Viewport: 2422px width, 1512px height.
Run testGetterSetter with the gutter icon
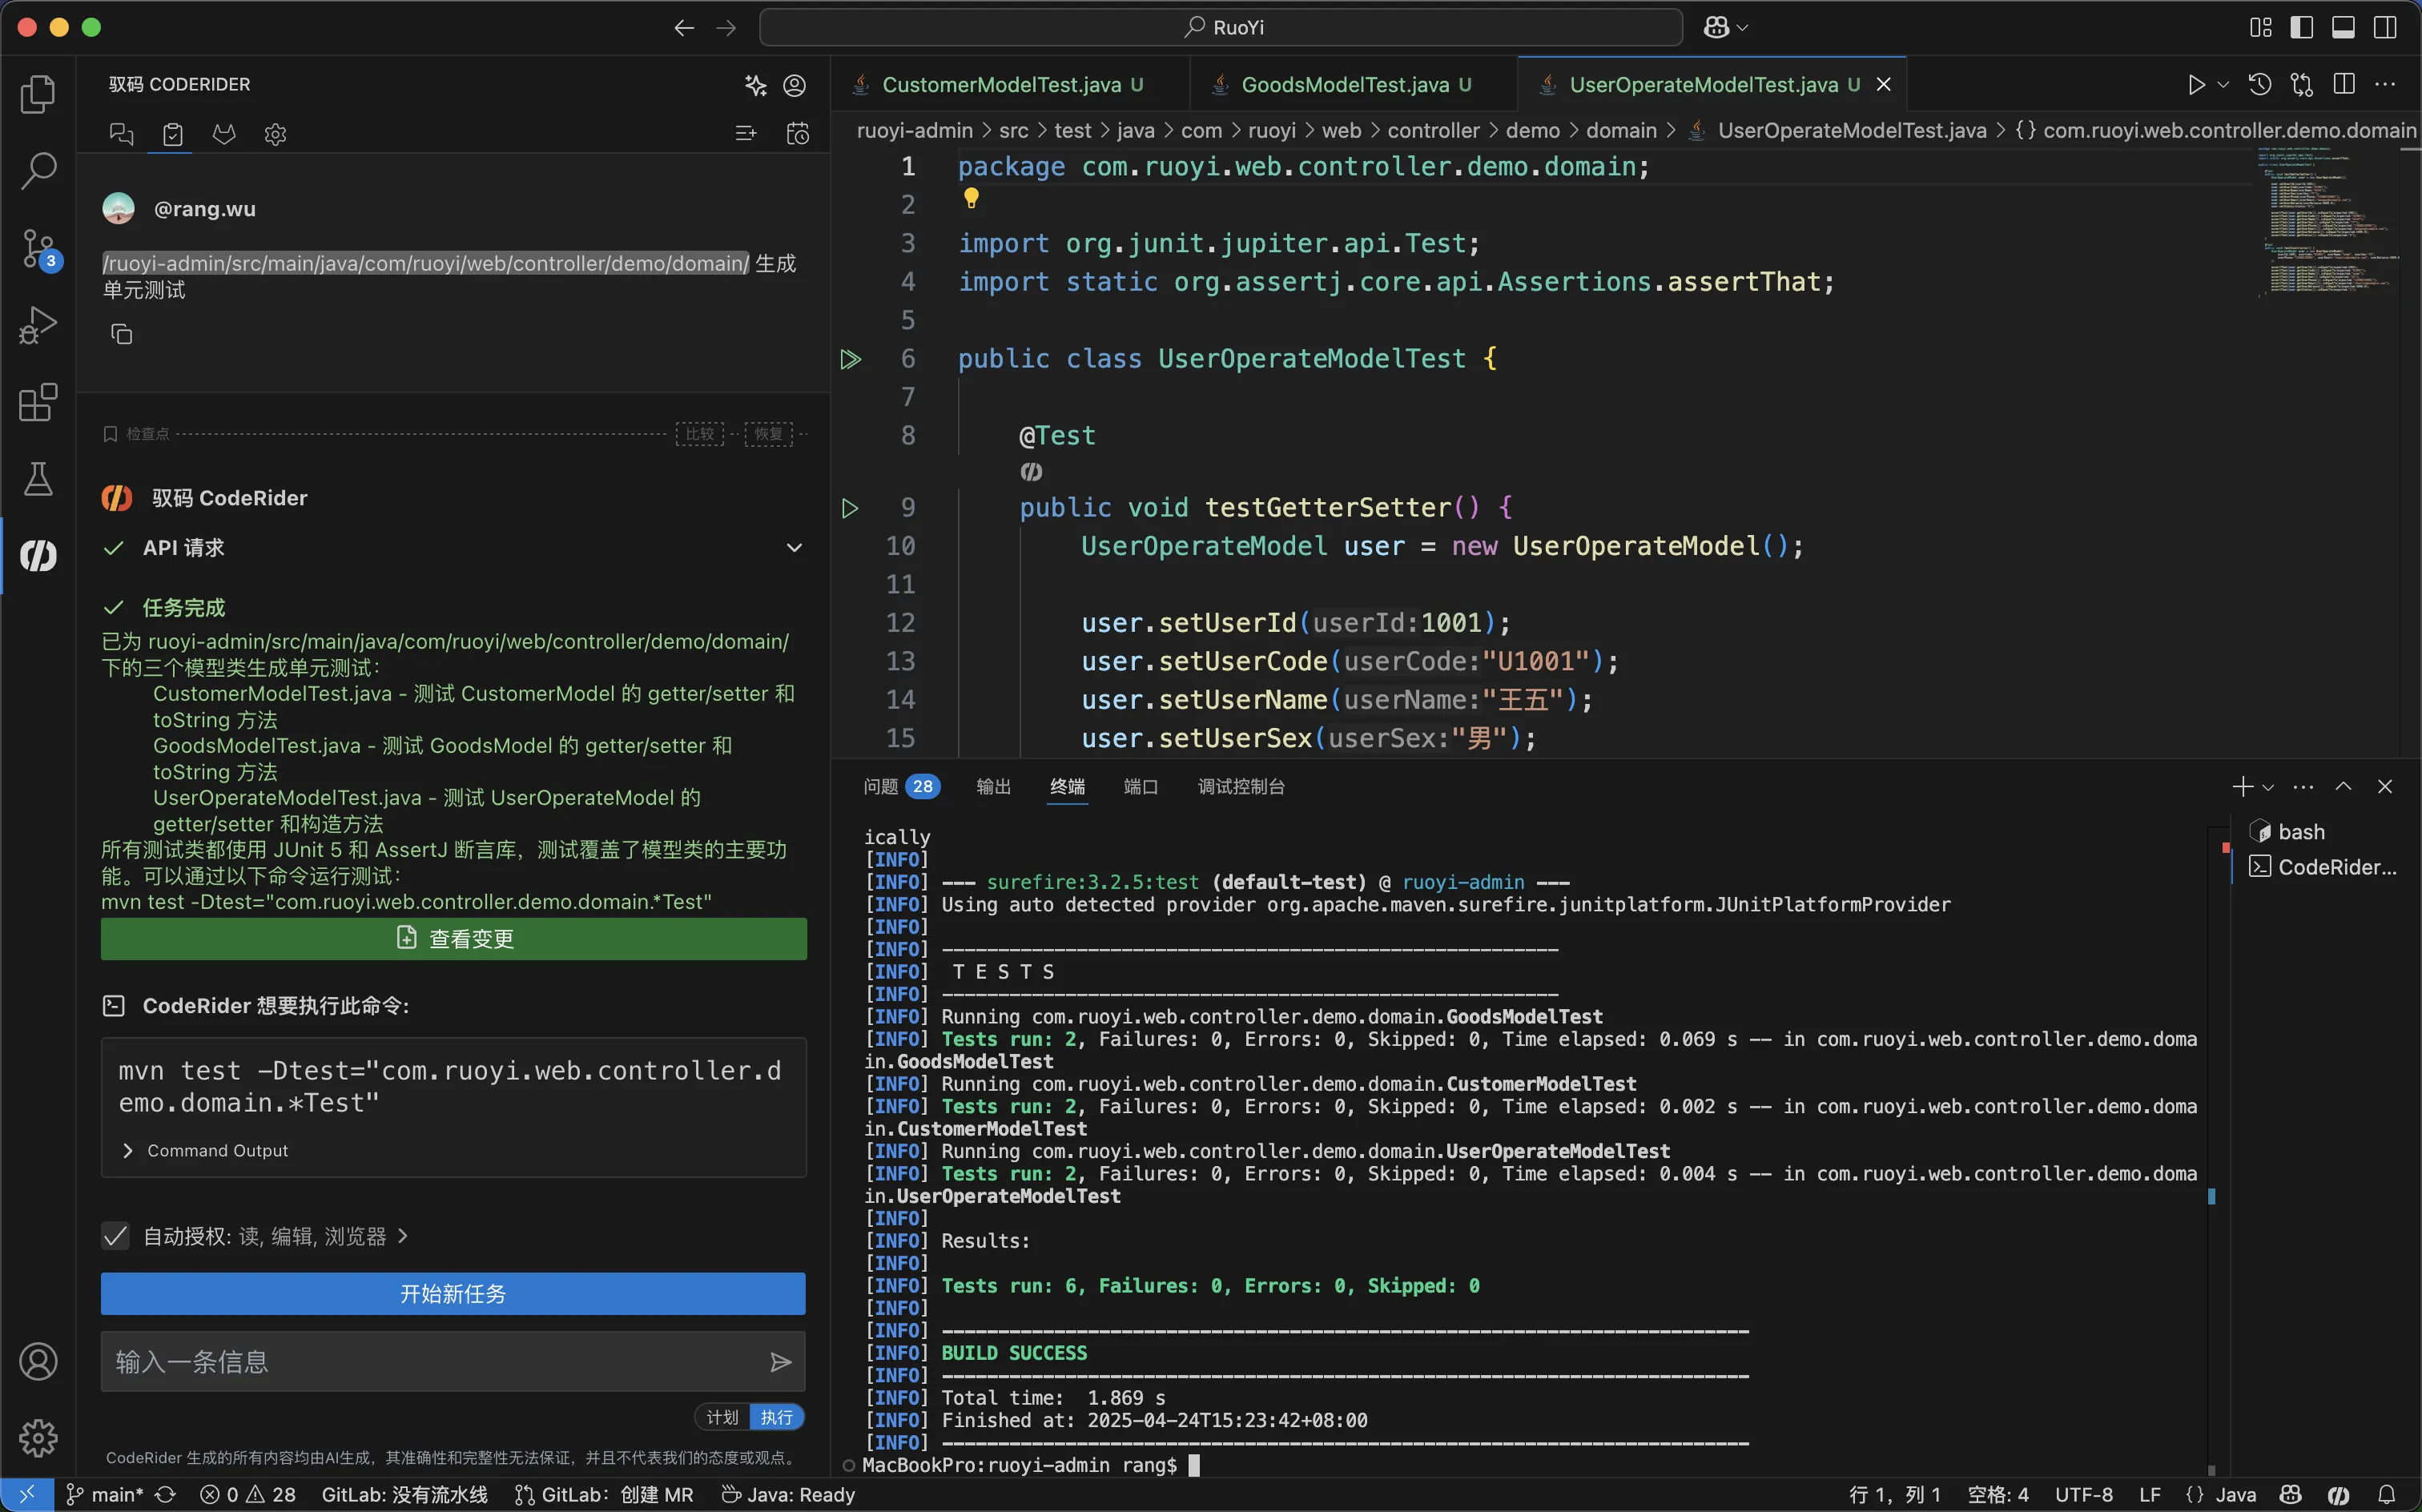(850, 508)
